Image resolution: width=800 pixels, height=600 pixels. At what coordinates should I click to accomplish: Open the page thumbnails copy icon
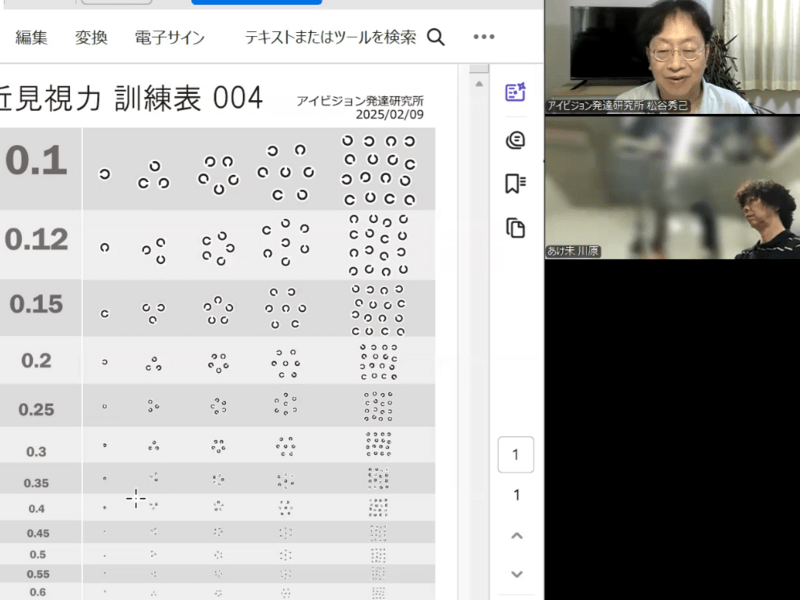pos(515,228)
